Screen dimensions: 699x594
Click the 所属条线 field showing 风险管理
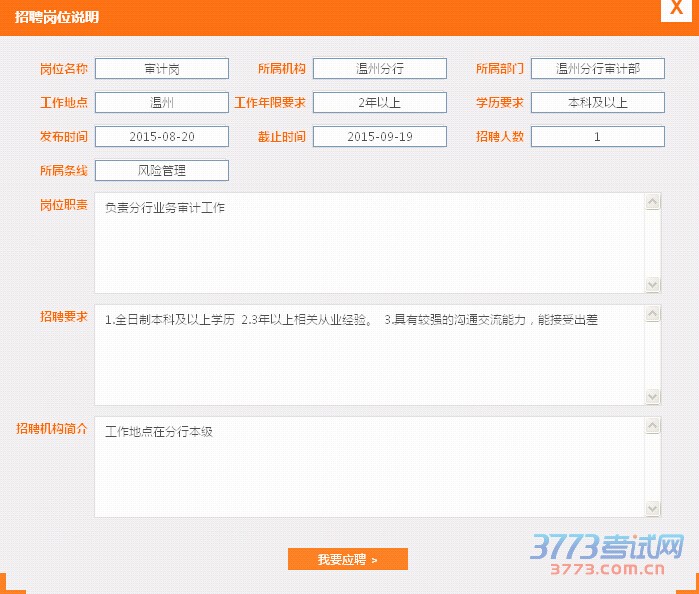162,171
